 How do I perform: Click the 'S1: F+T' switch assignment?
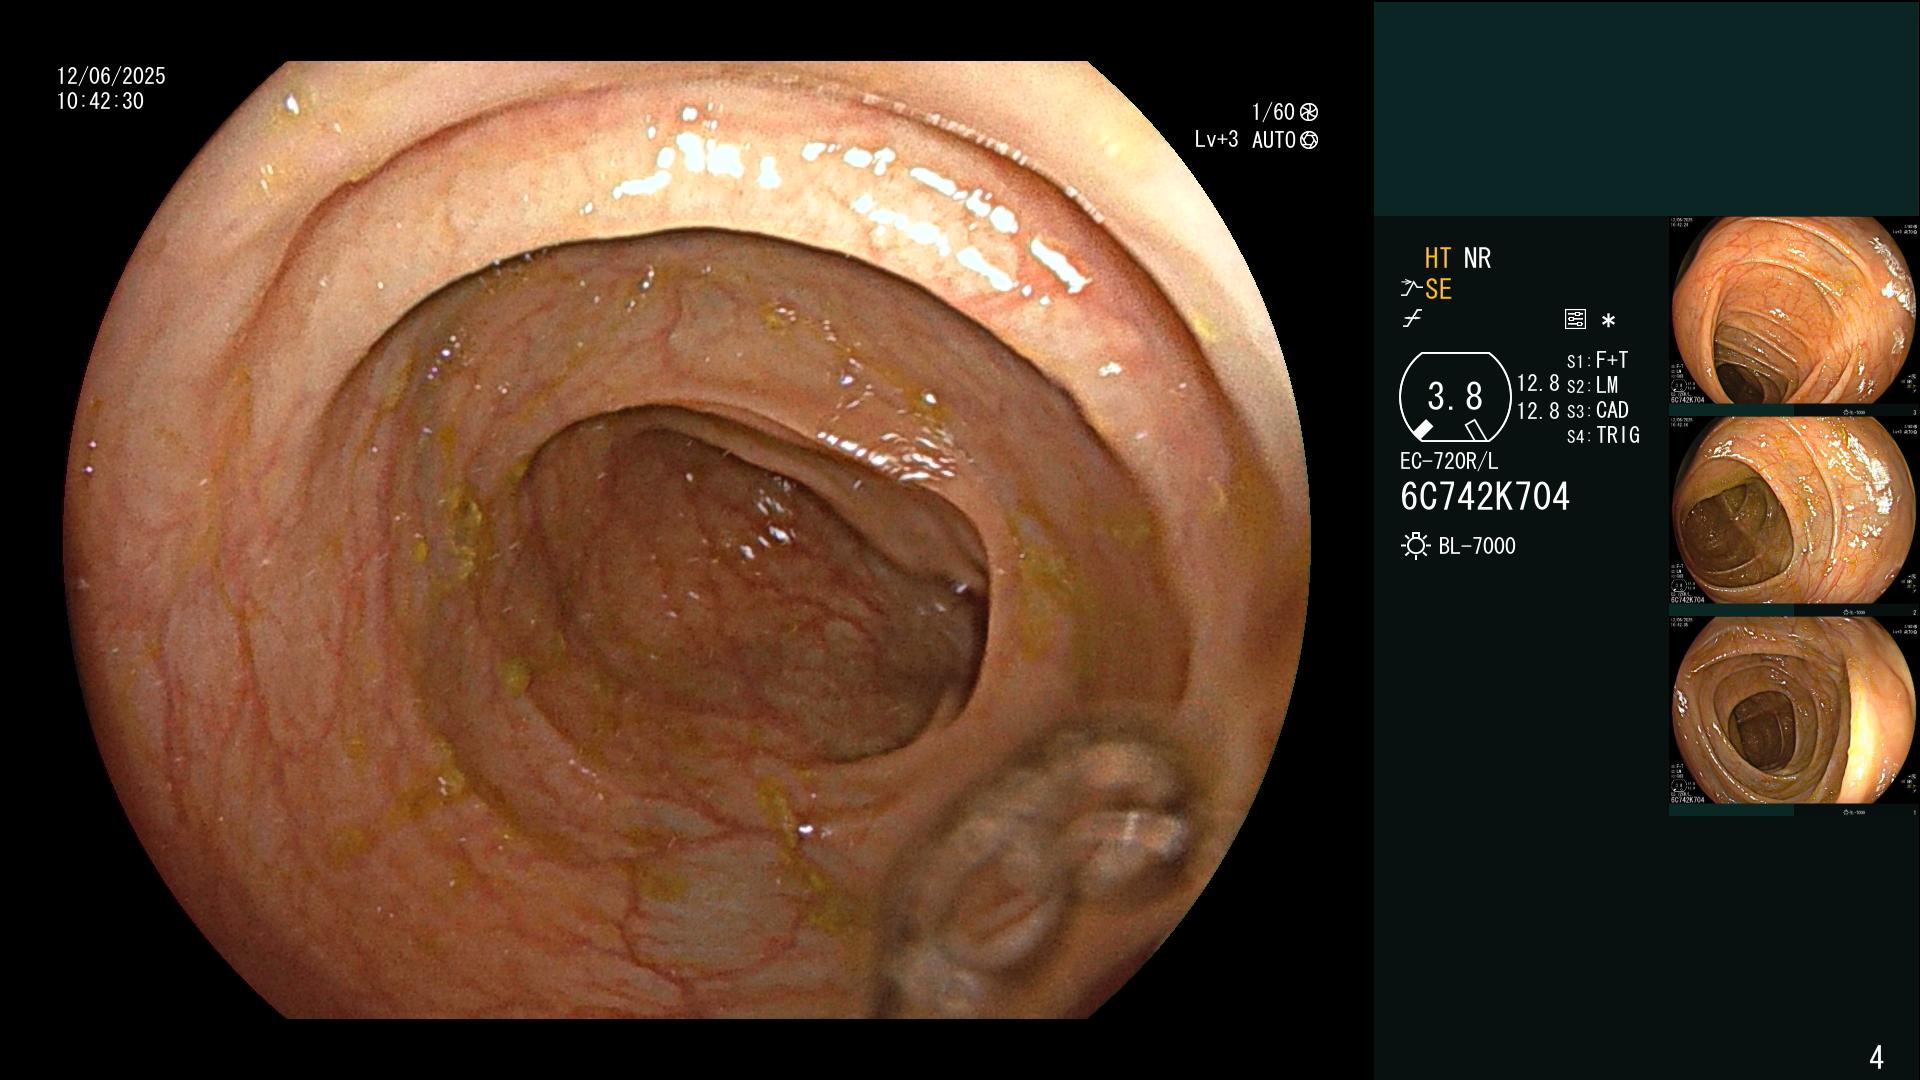tap(1598, 360)
